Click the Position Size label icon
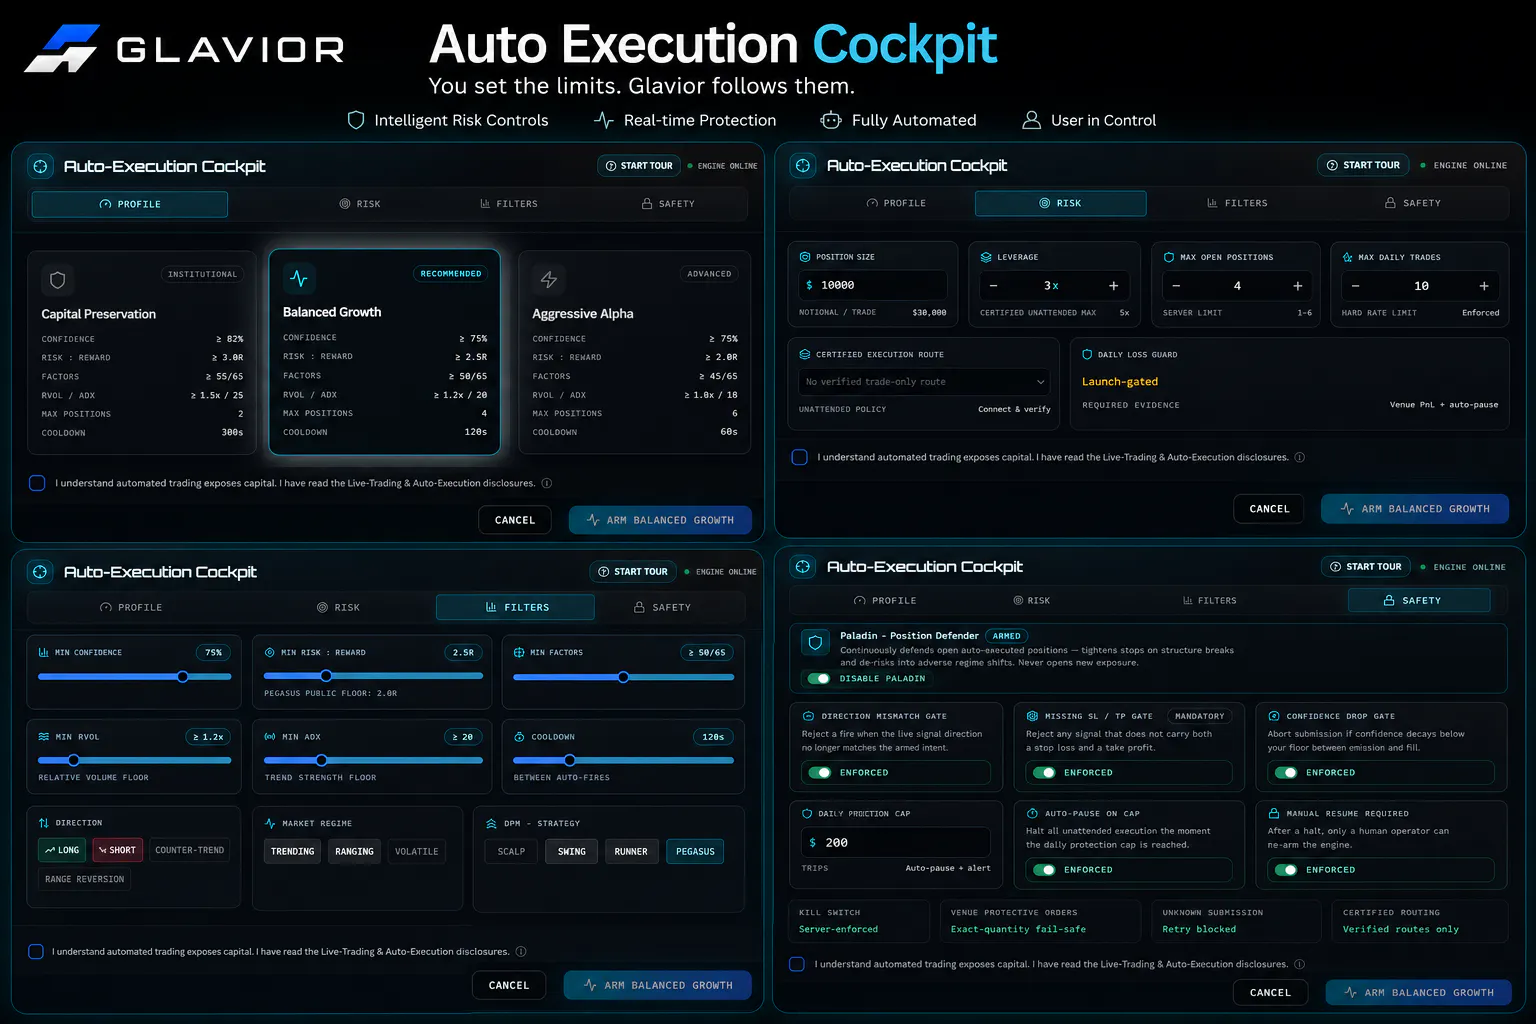 click(805, 257)
